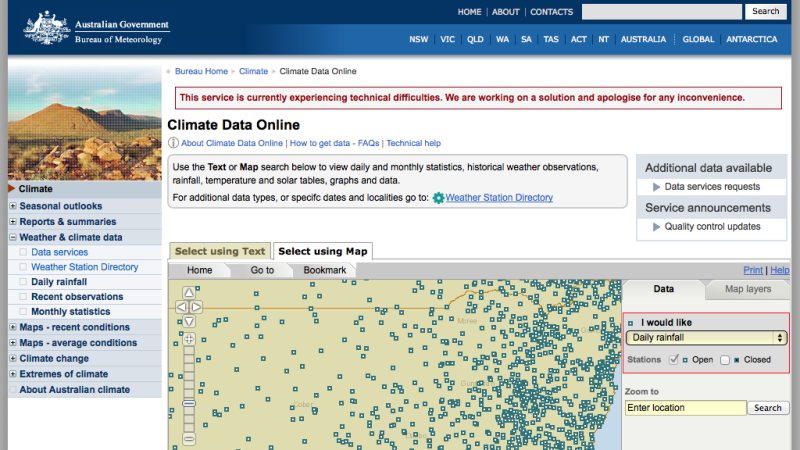Screen dimensions: 800x450
Task: Expand Maps - recent conditions section
Action: click(13, 327)
